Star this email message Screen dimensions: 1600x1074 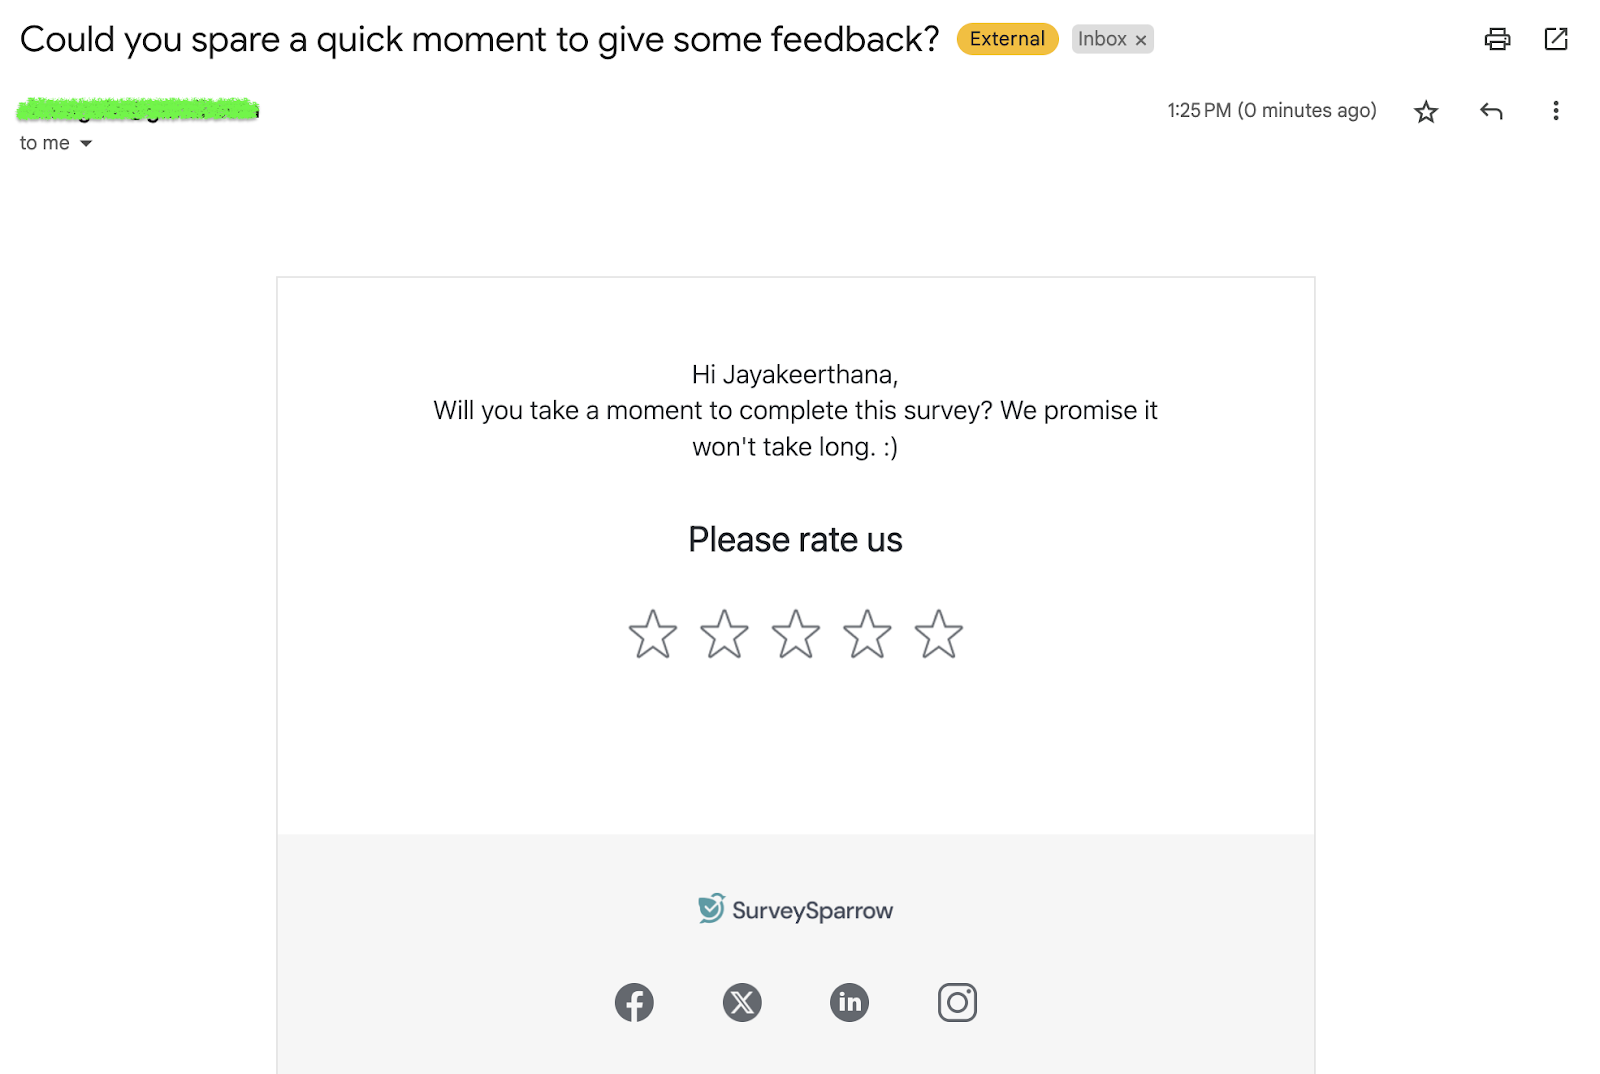(x=1426, y=111)
